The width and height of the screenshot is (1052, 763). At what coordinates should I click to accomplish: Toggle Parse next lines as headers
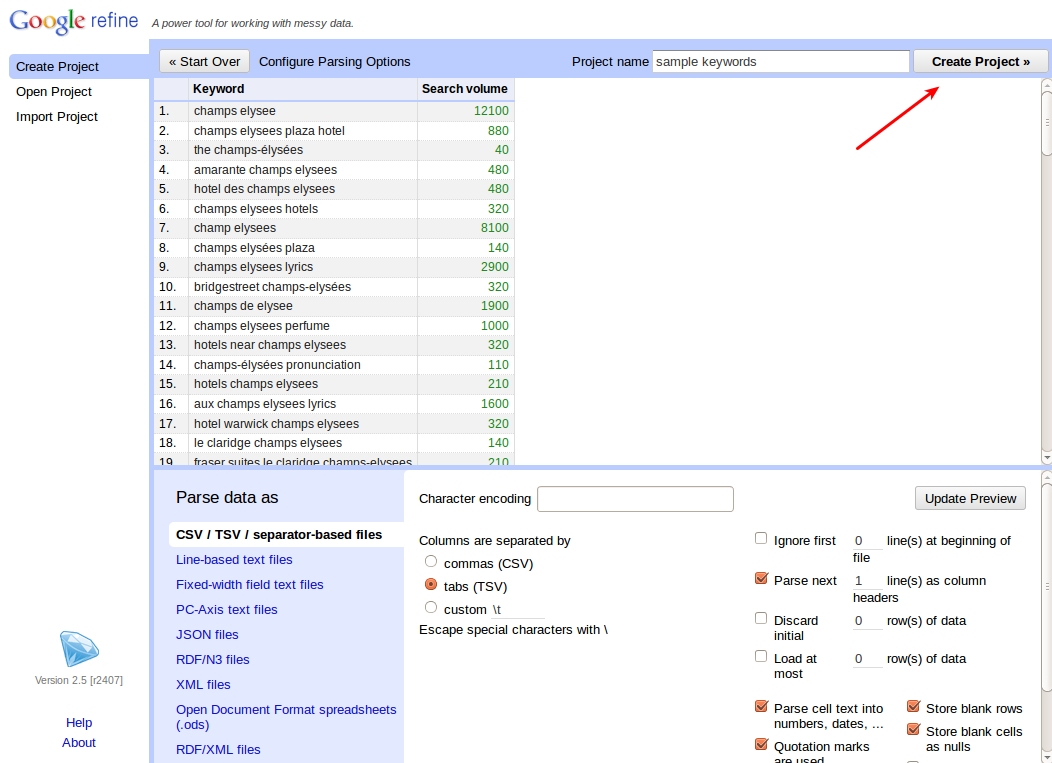point(761,578)
